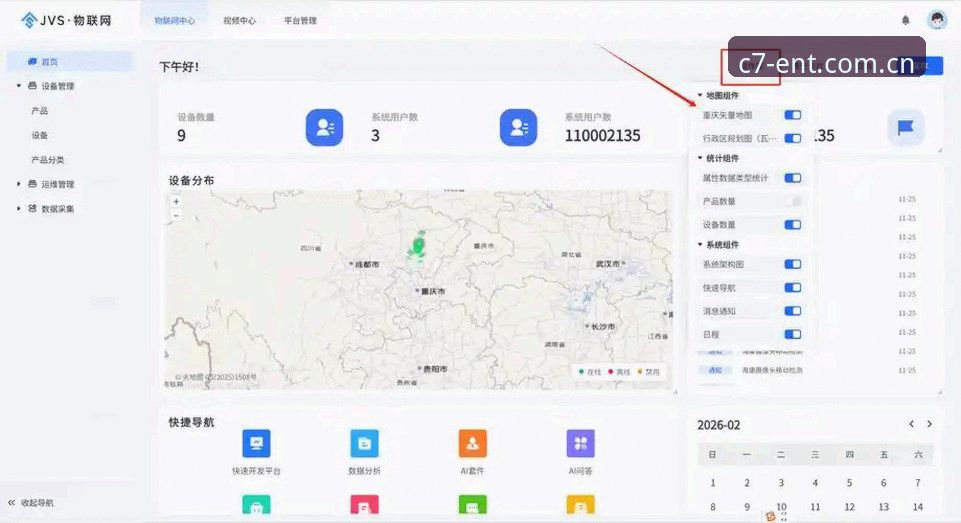This screenshot has height=523, width=961.
Task: Toggle the 行政区规划图 switch
Action: (792, 138)
